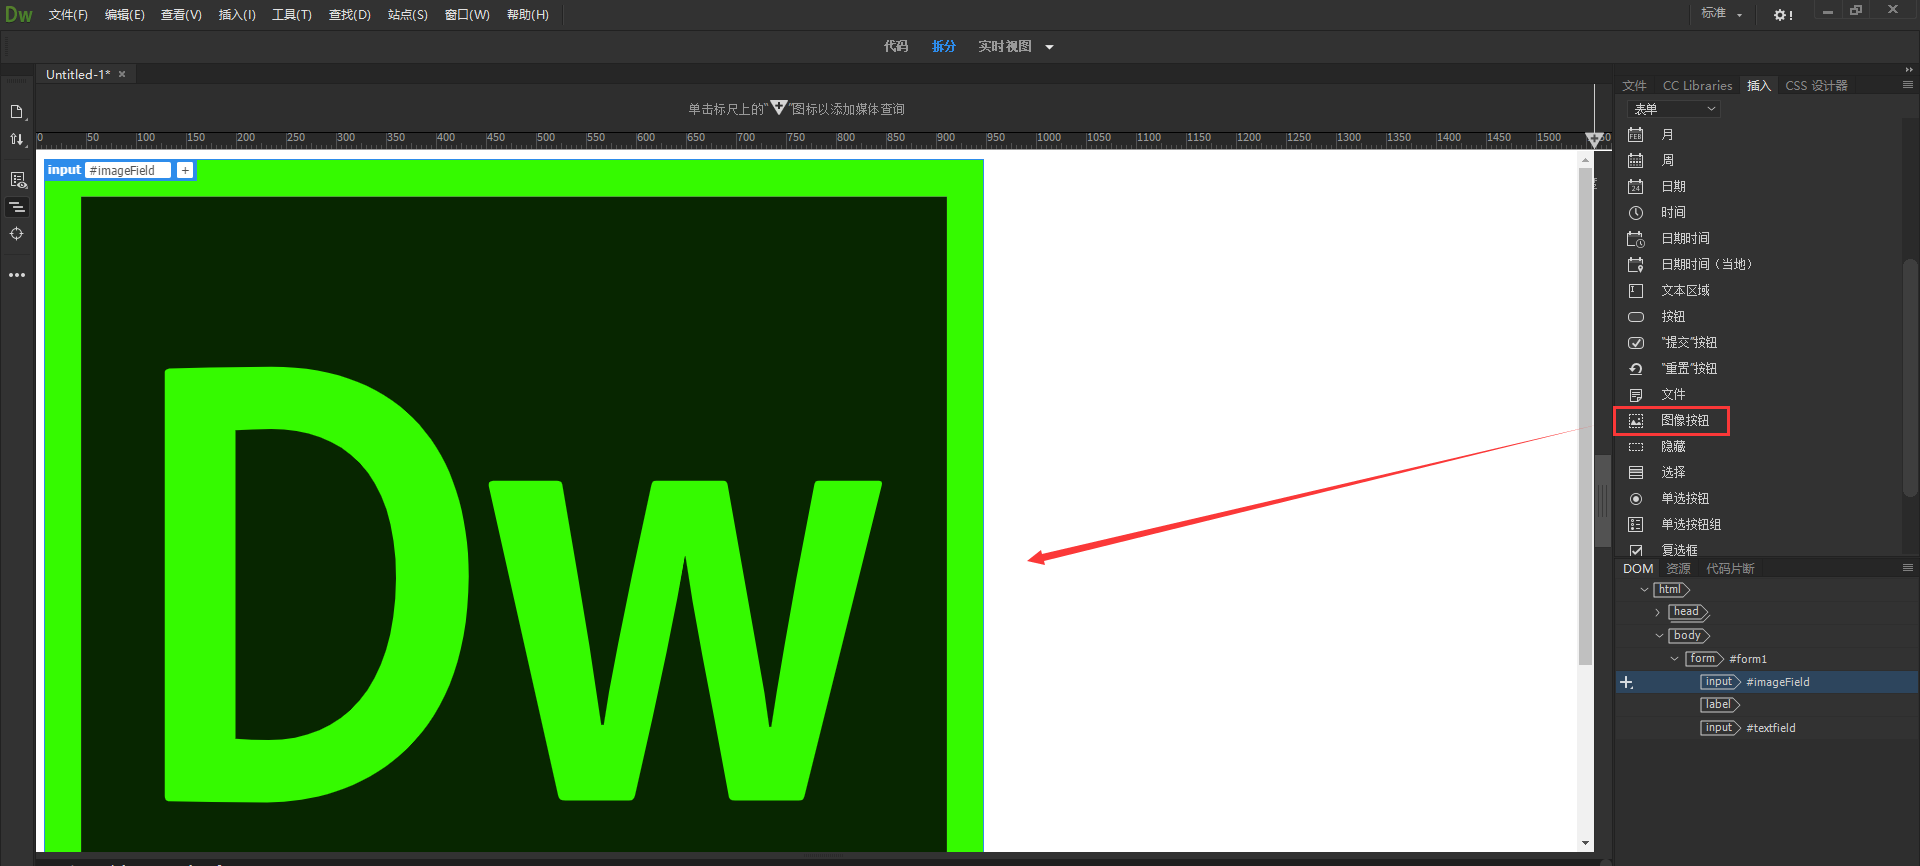
Task: Insert a Time (时间) form field
Action: (x=1672, y=212)
